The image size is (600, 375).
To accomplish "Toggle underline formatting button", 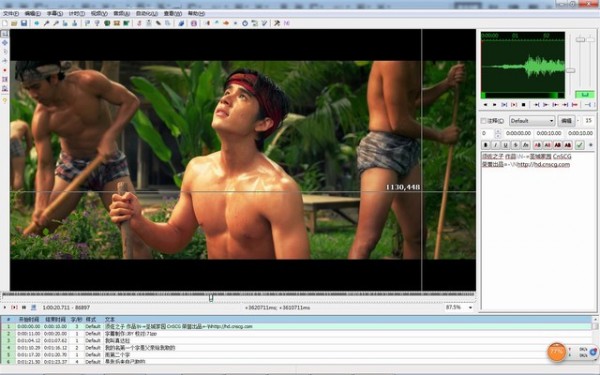I will [x=505, y=145].
